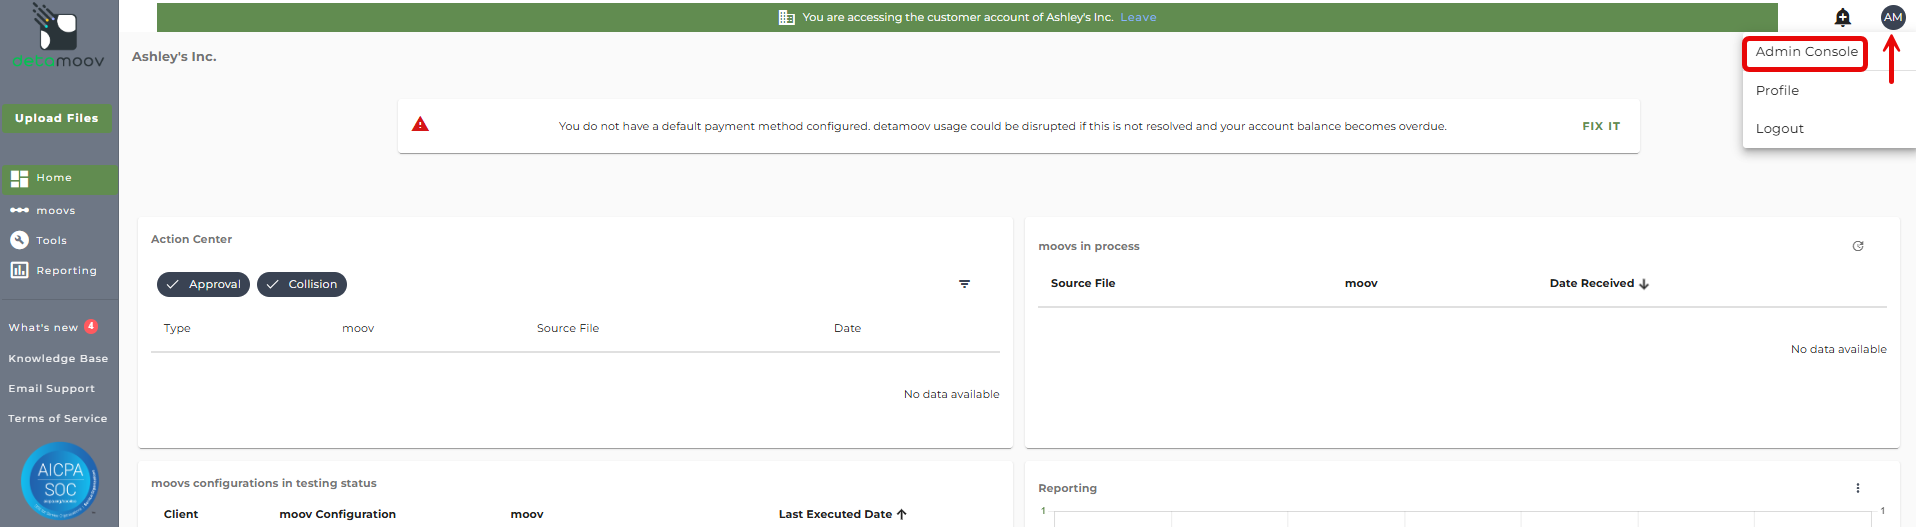Click the Upload Files button
Viewport: 1916px width, 527px height.
click(x=57, y=118)
